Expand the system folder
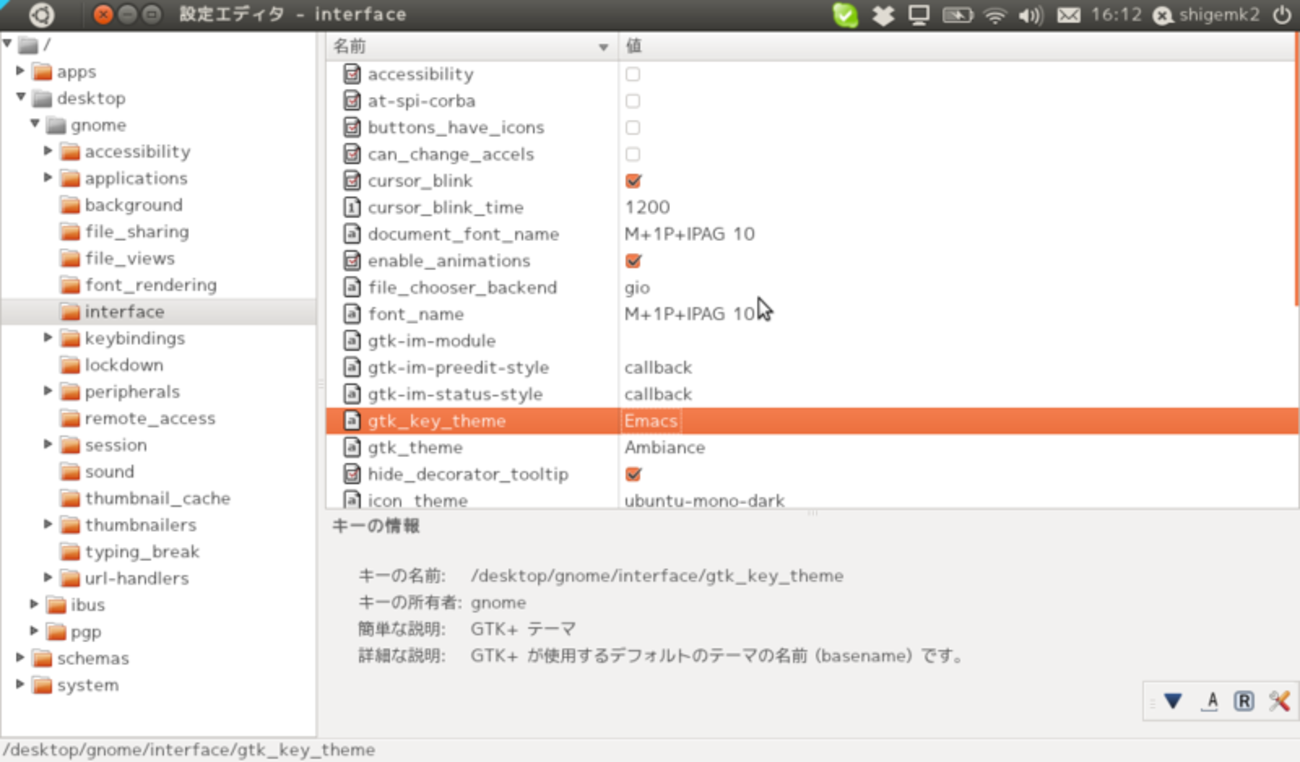This screenshot has height=762, width=1300. coord(21,685)
